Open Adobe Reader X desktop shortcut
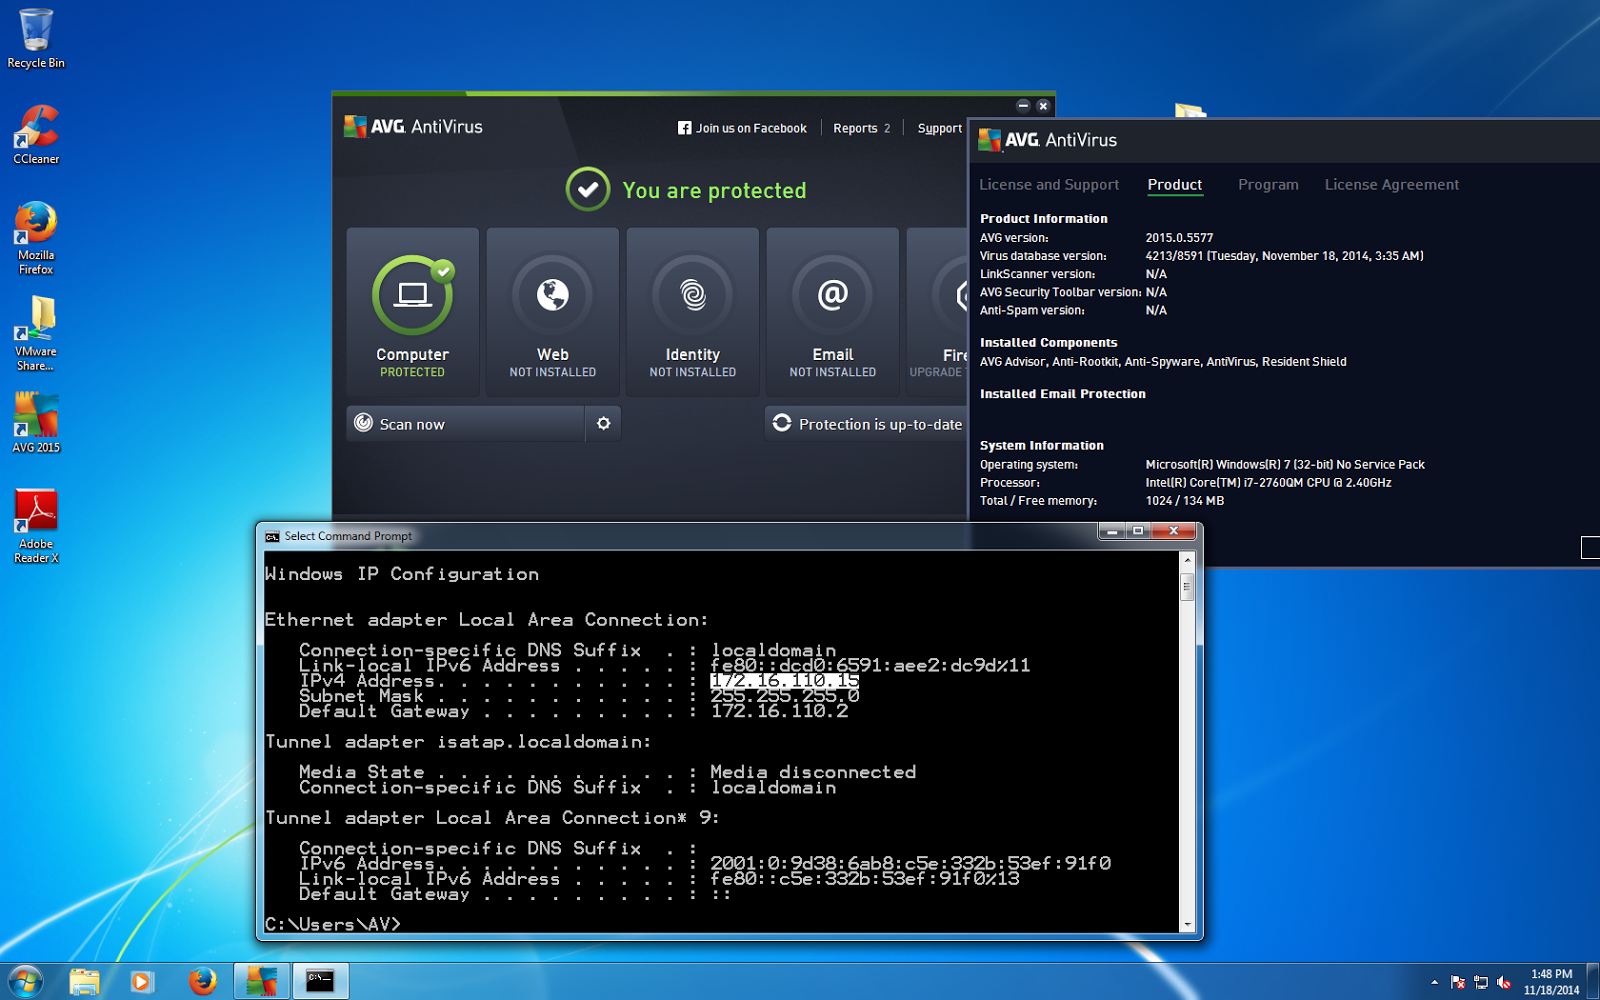Image resolution: width=1600 pixels, height=1000 pixels. [36, 526]
